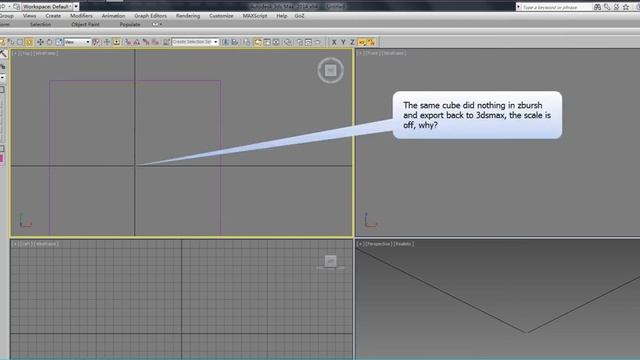Click the star Favorites icon

coord(626,7)
